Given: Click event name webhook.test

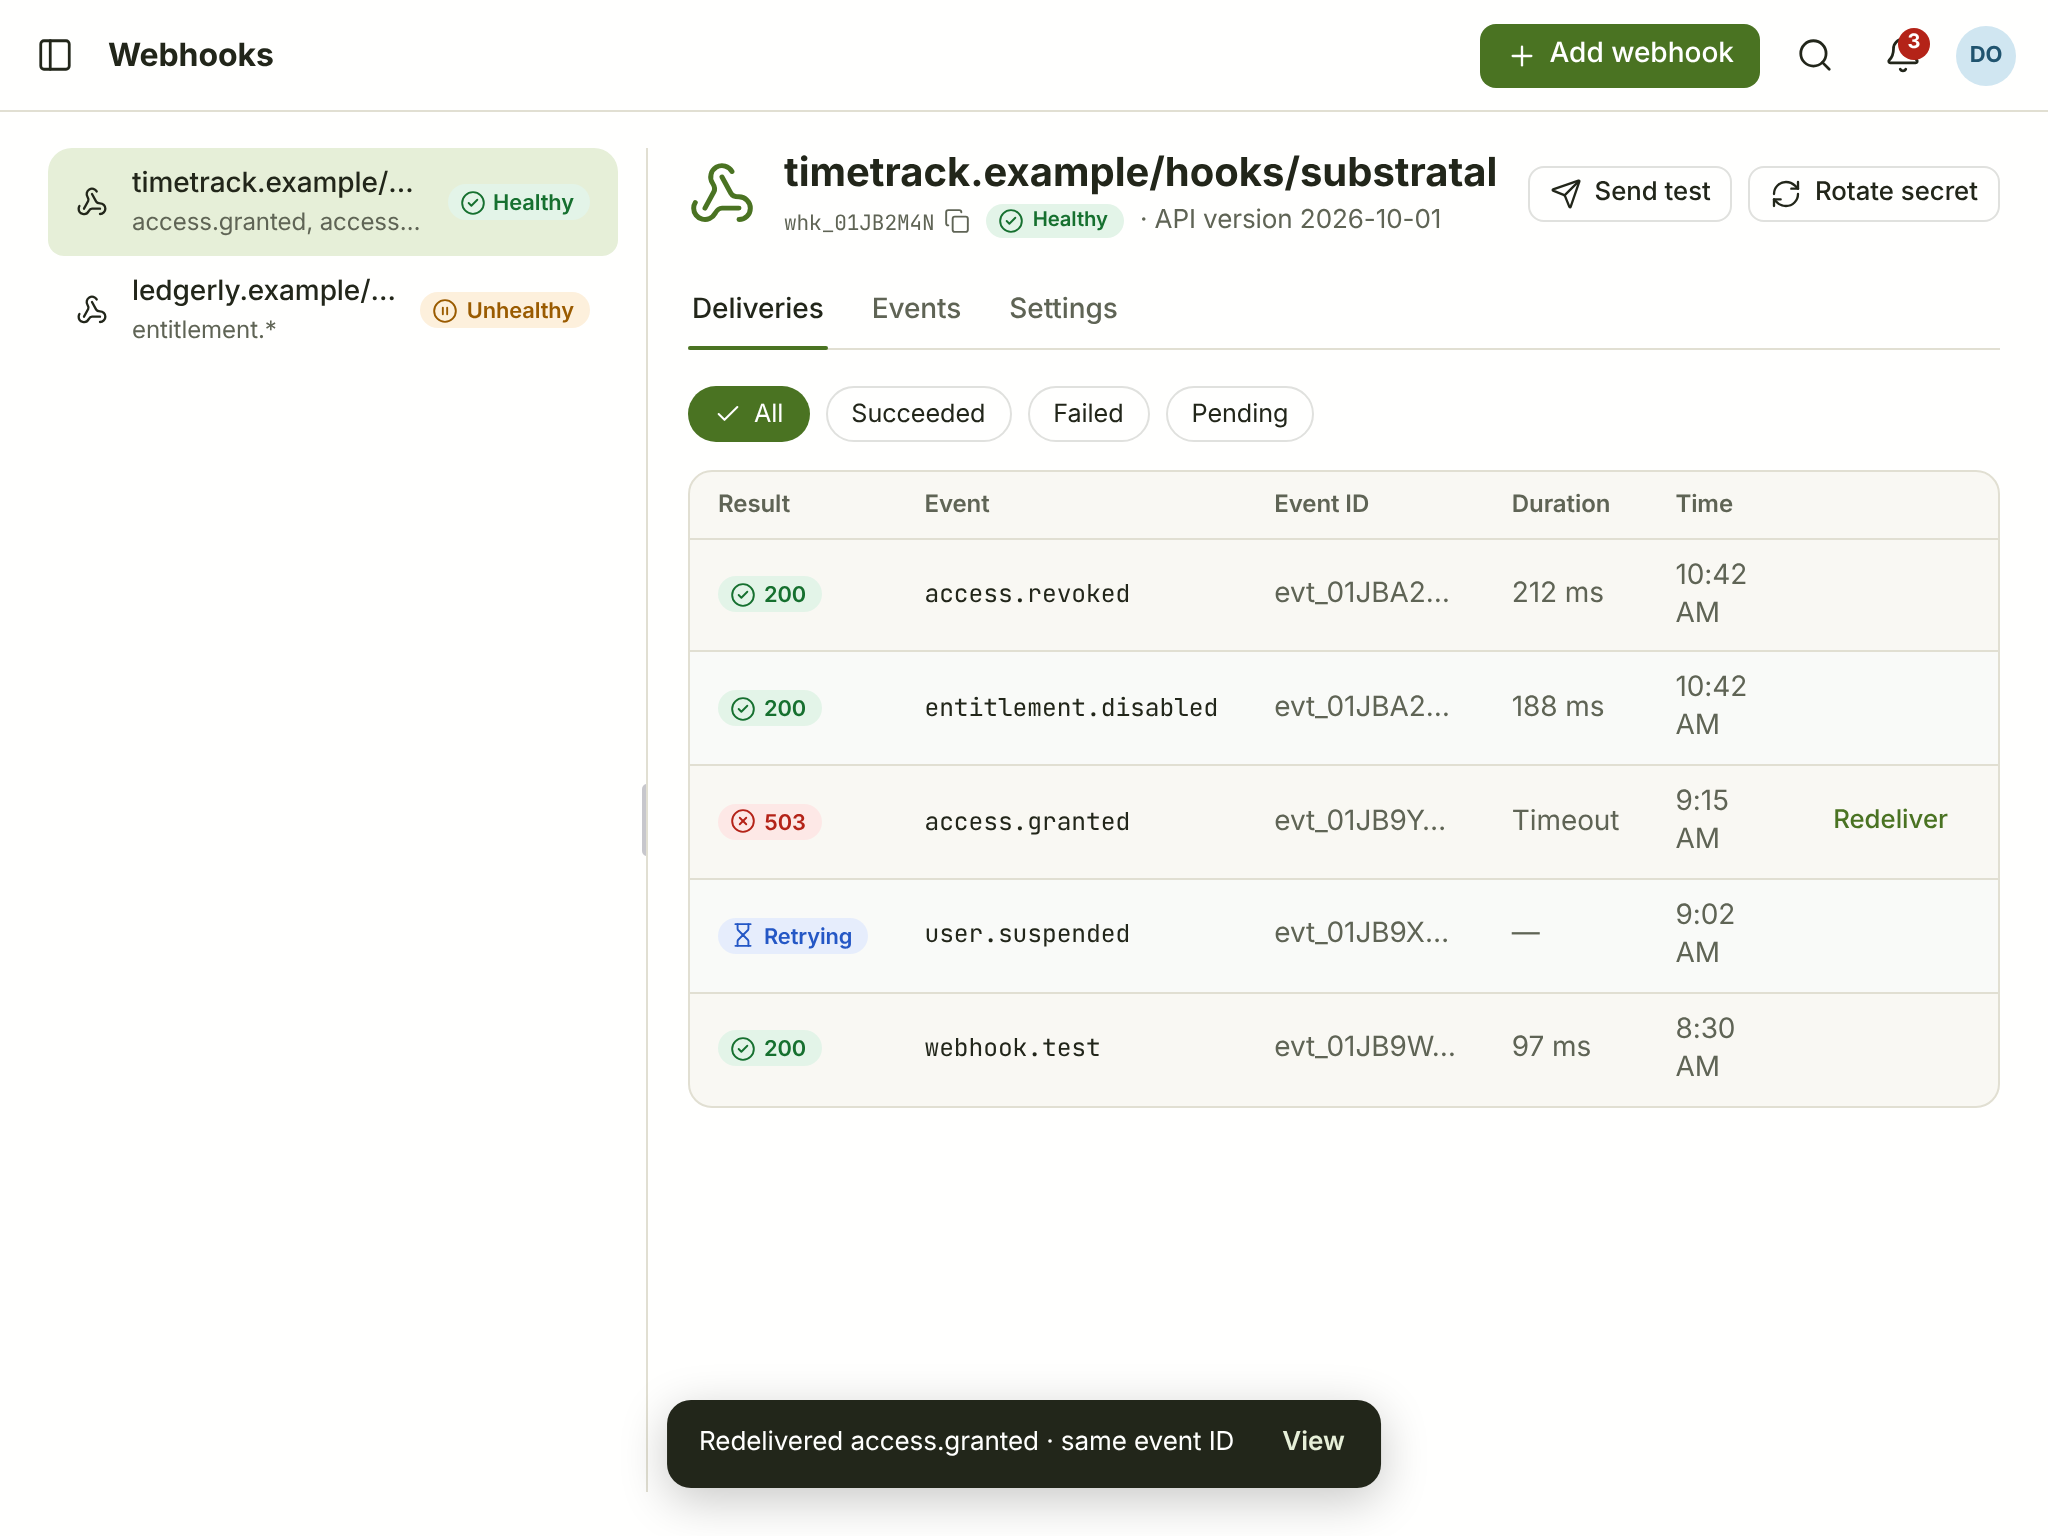Looking at the screenshot, I should point(1012,1048).
